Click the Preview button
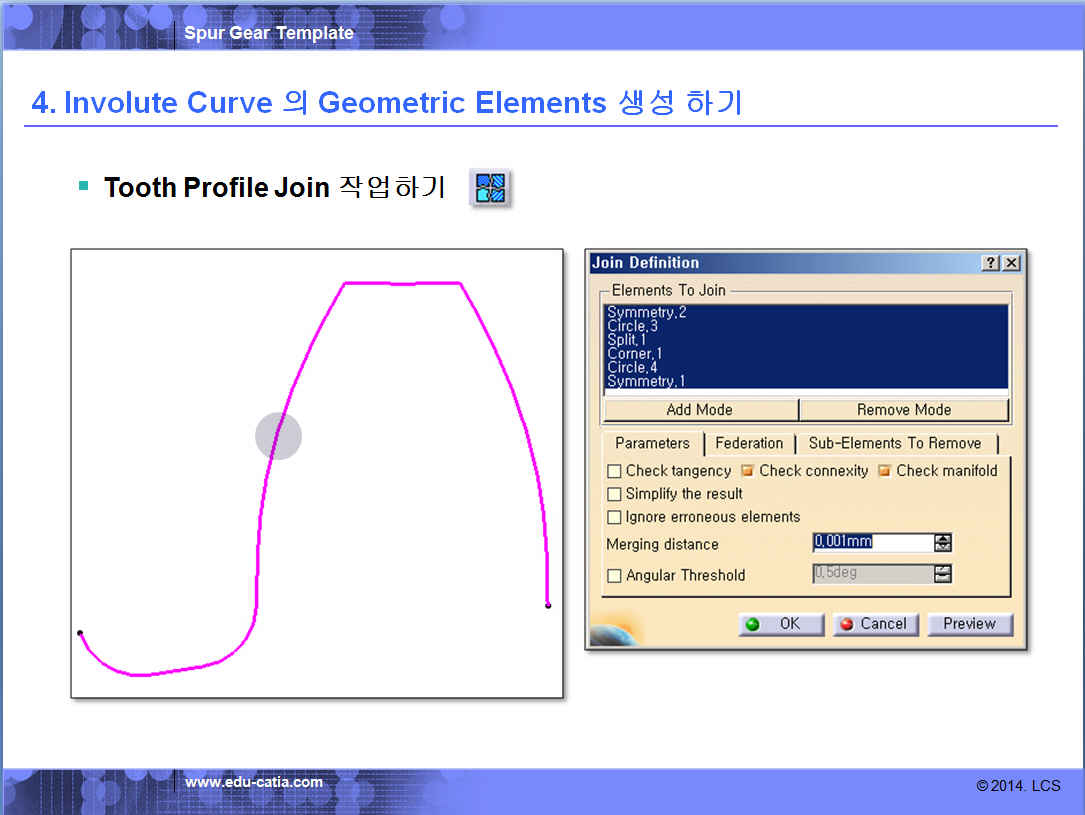The image size is (1085, 815). pyautogui.click(x=969, y=624)
